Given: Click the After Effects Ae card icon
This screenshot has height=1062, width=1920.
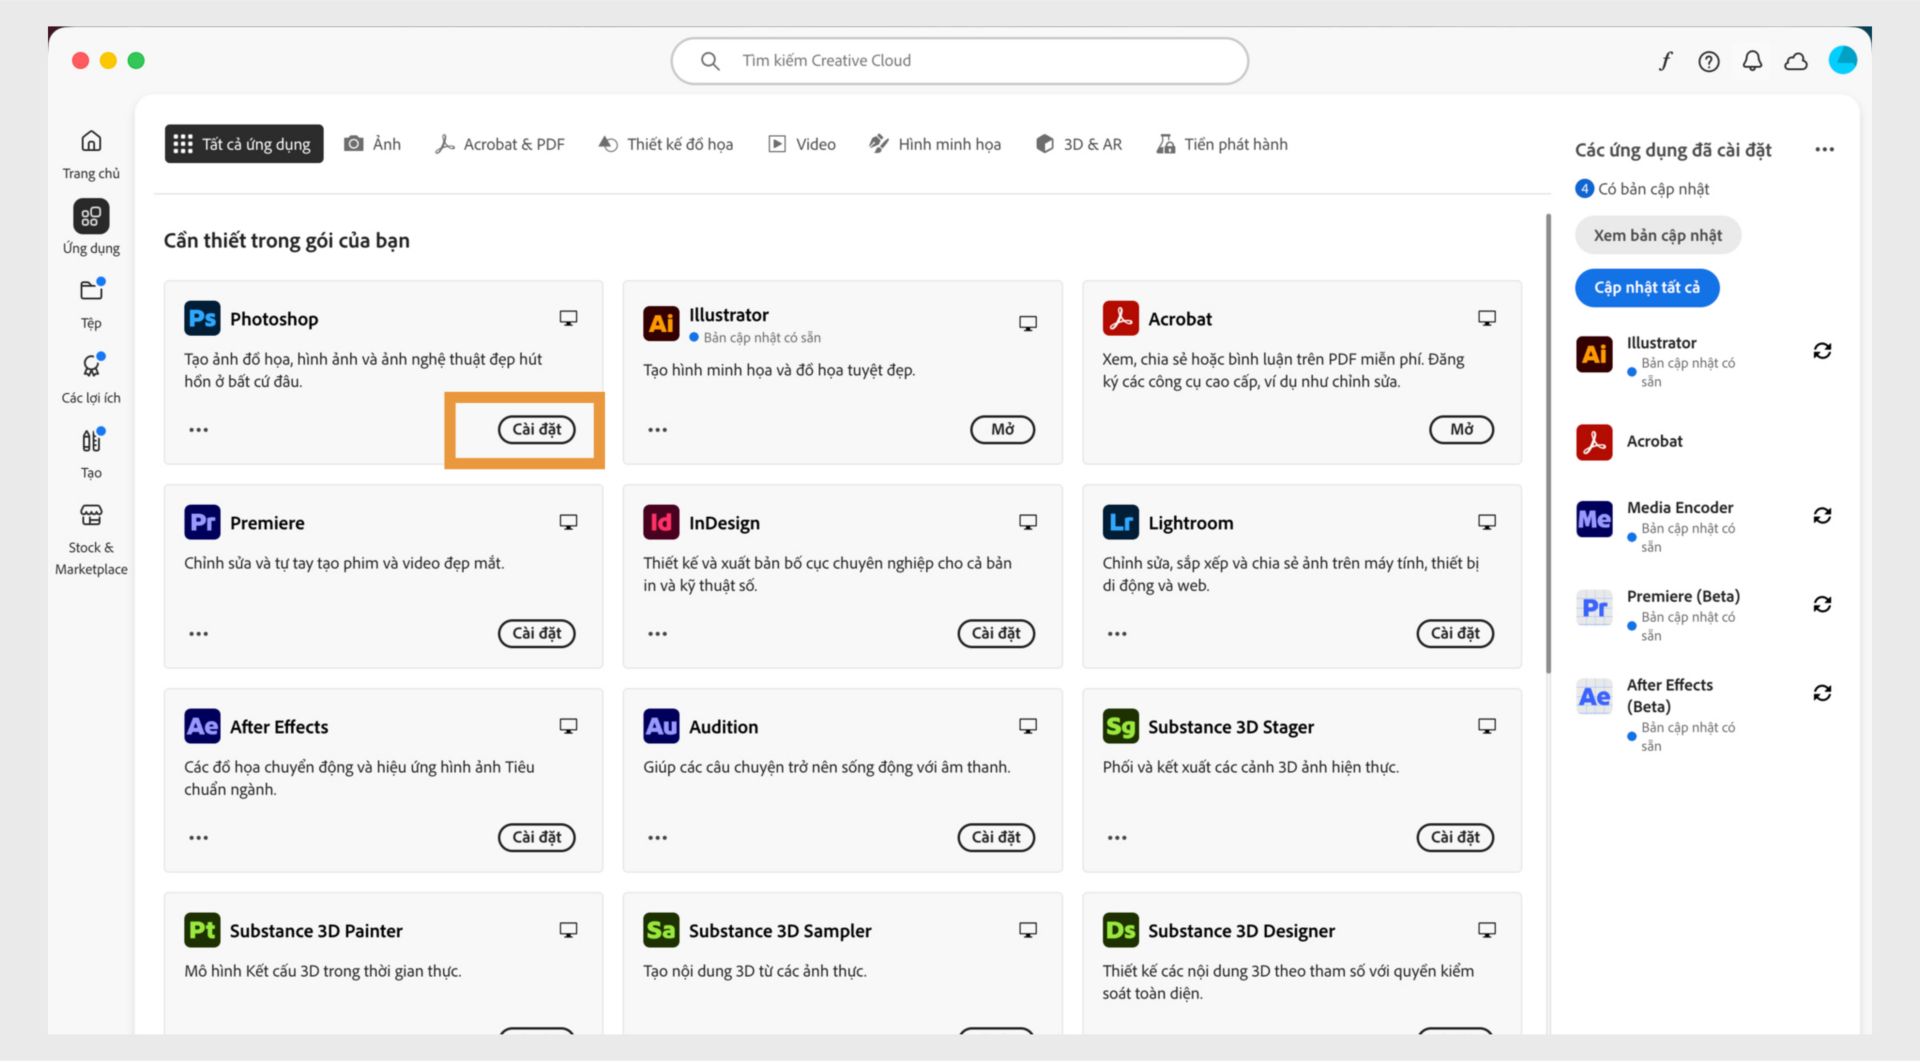Looking at the screenshot, I should [x=202, y=726].
